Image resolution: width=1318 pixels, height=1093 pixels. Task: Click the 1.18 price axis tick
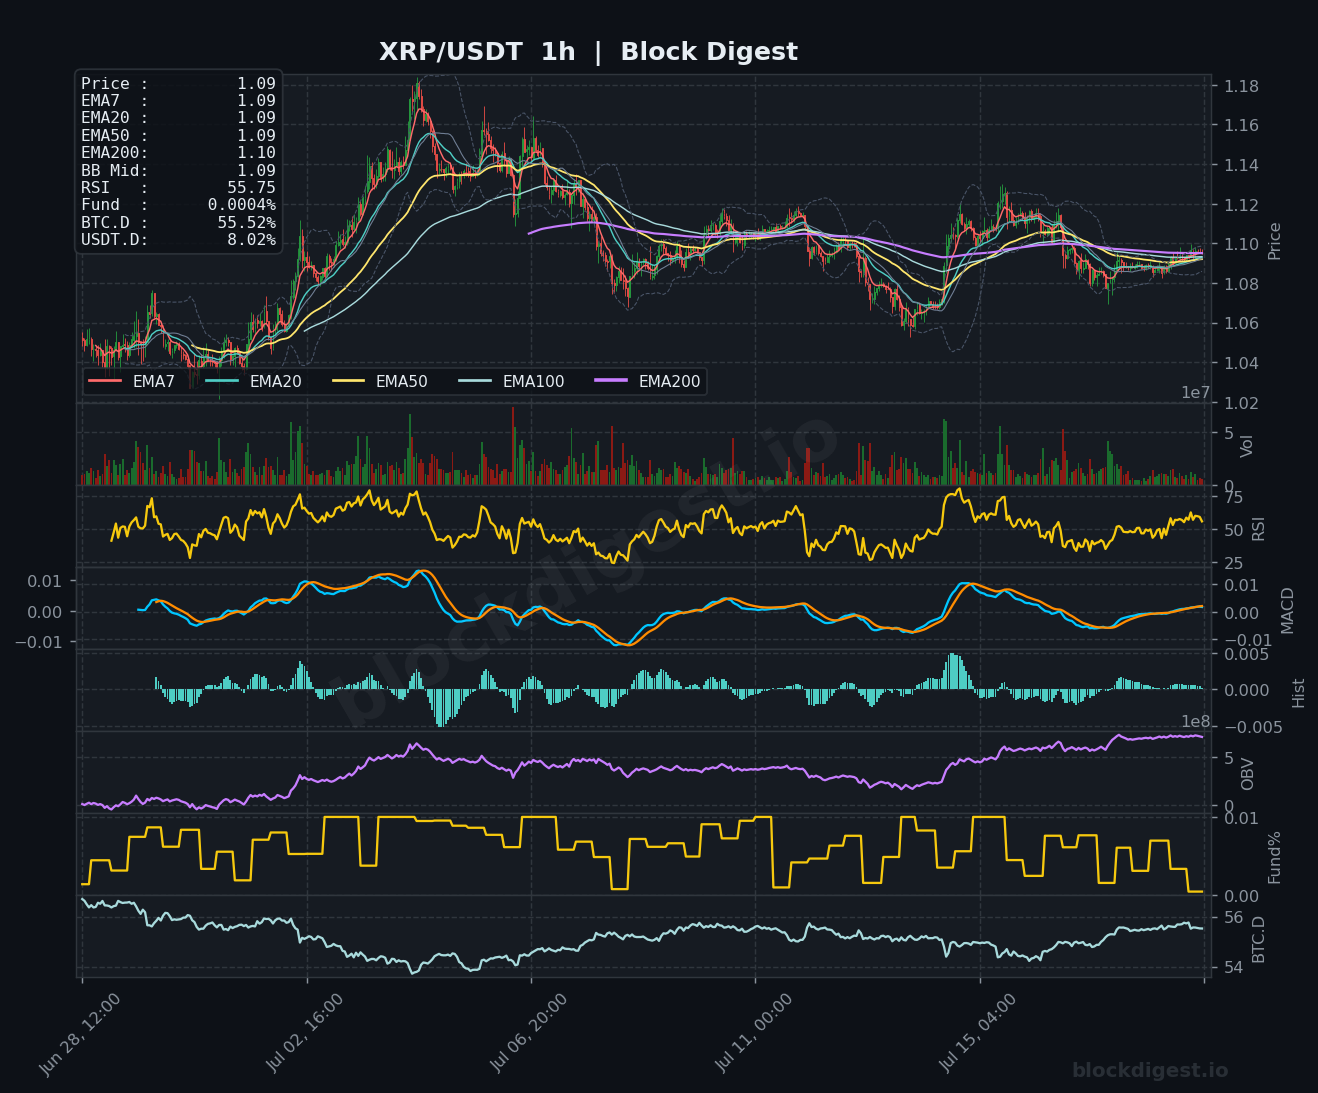coord(1242,86)
